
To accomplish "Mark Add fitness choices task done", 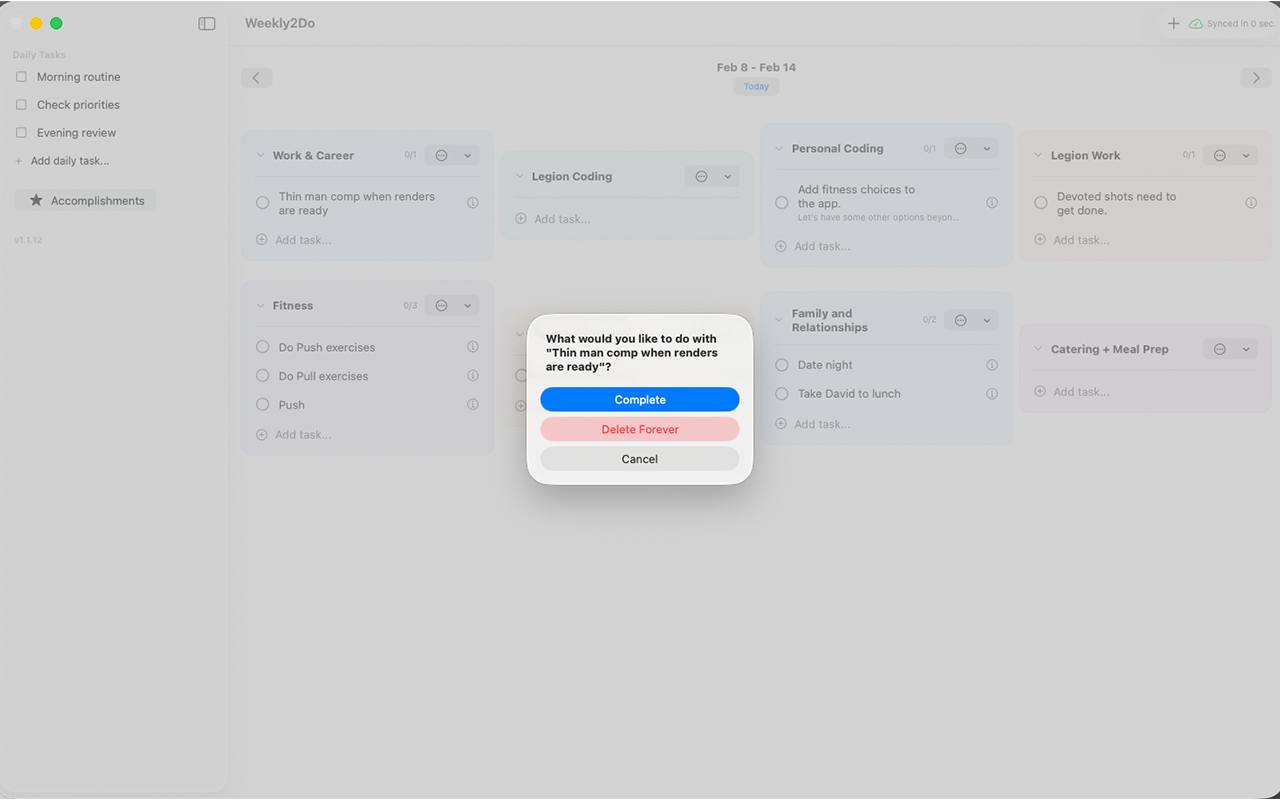I will click(782, 203).
